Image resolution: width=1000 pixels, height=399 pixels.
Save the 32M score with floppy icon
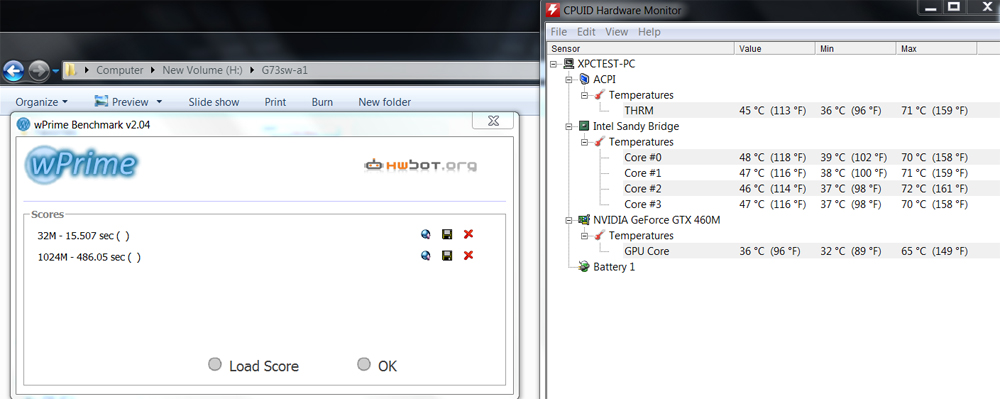click(x=447, y=235)
